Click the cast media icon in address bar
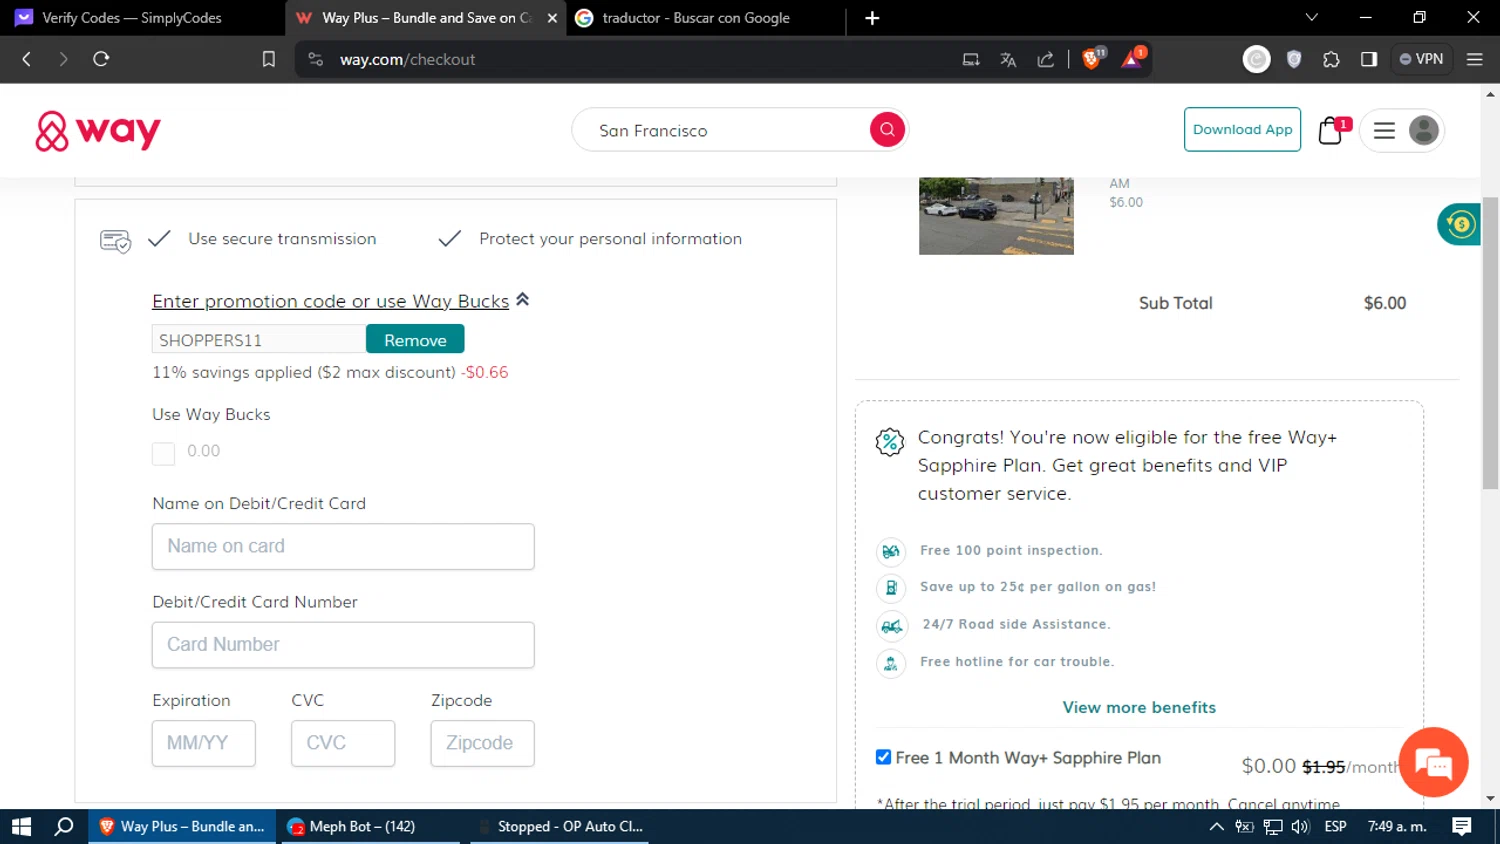This screenshot has height=844, width=1500. 970,59
